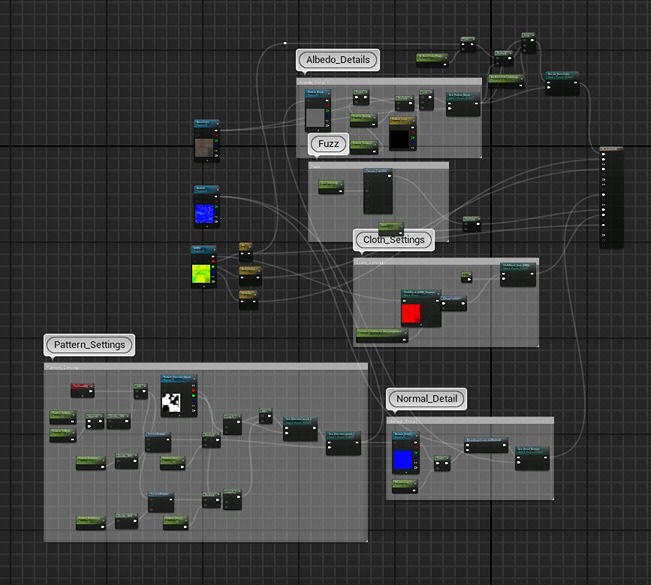
Task: Click the rightmost teal node in Pattern_Settings
Action: coord(343,443)
